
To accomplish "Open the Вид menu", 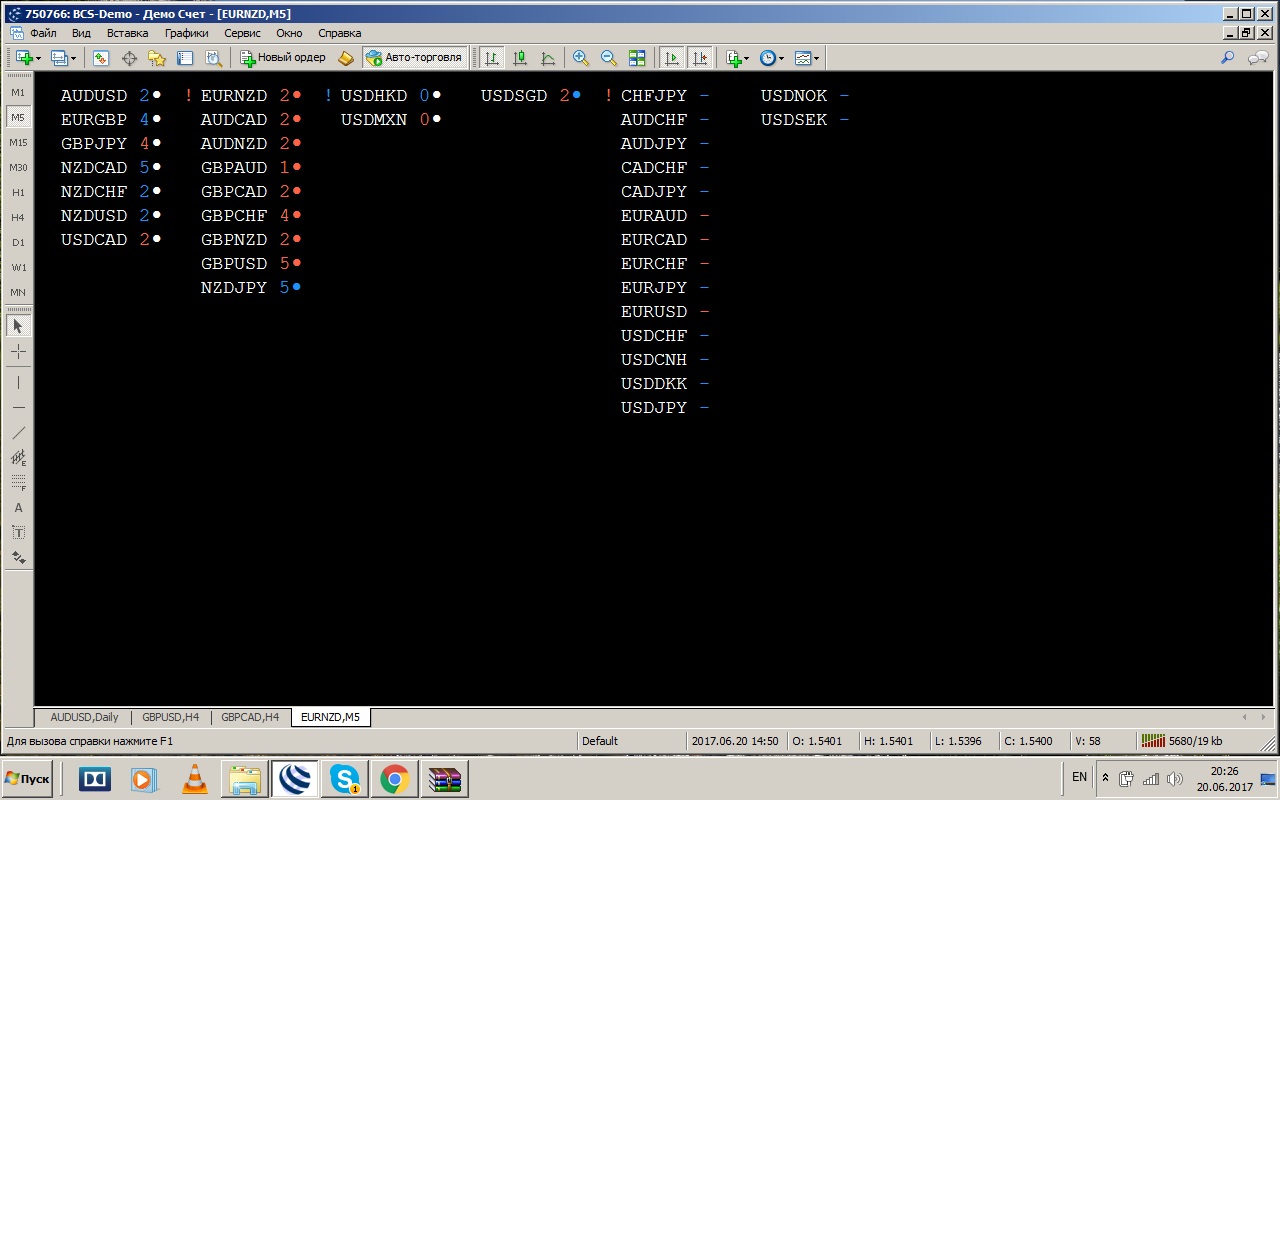I will coord(81,33).
